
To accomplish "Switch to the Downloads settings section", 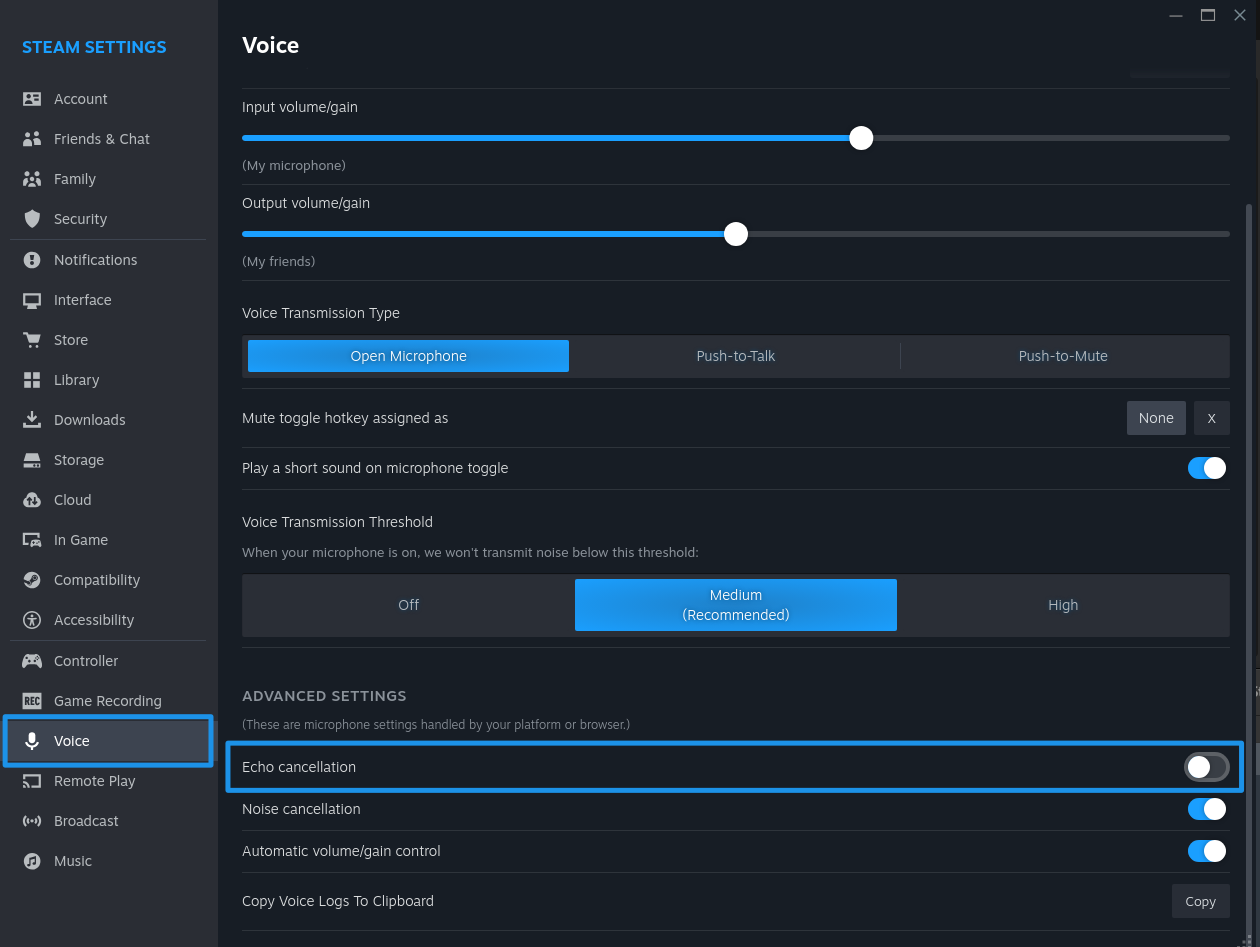I will (108, 420).
